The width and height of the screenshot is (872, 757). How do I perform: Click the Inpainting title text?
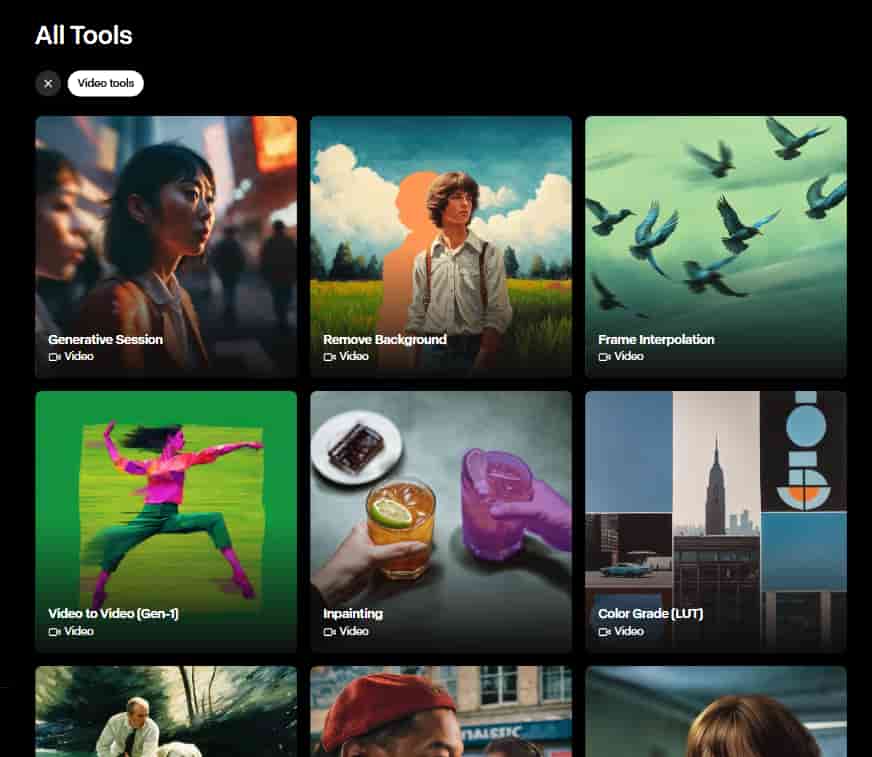click(353, 613)
